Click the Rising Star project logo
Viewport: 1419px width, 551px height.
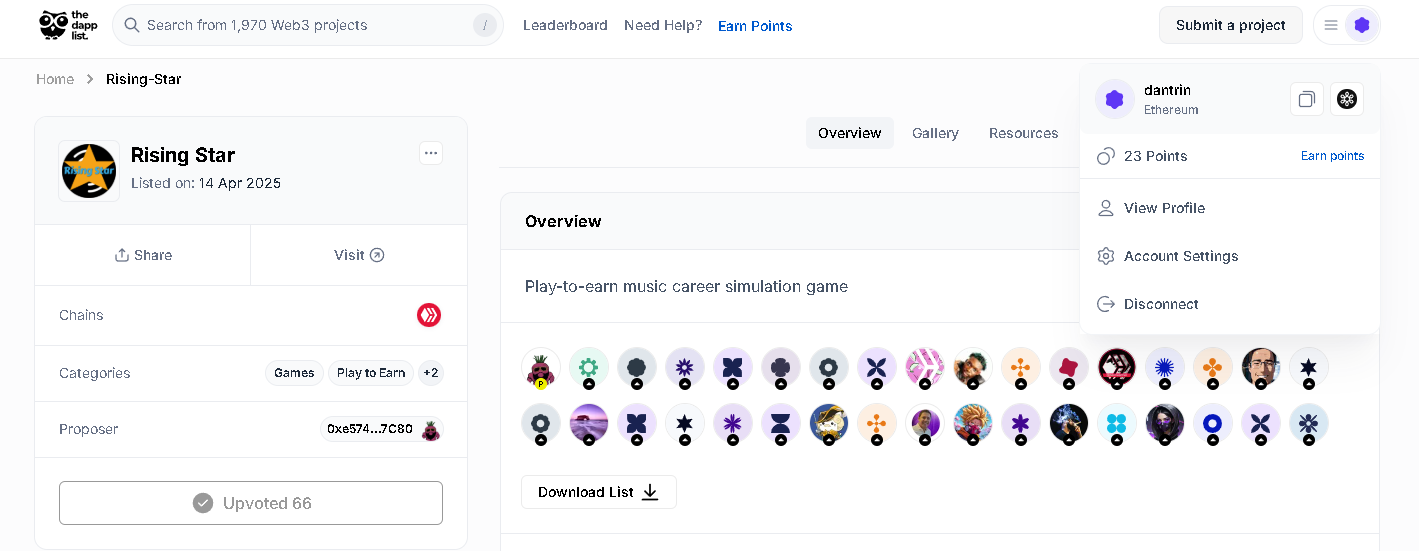click(89, 171)
